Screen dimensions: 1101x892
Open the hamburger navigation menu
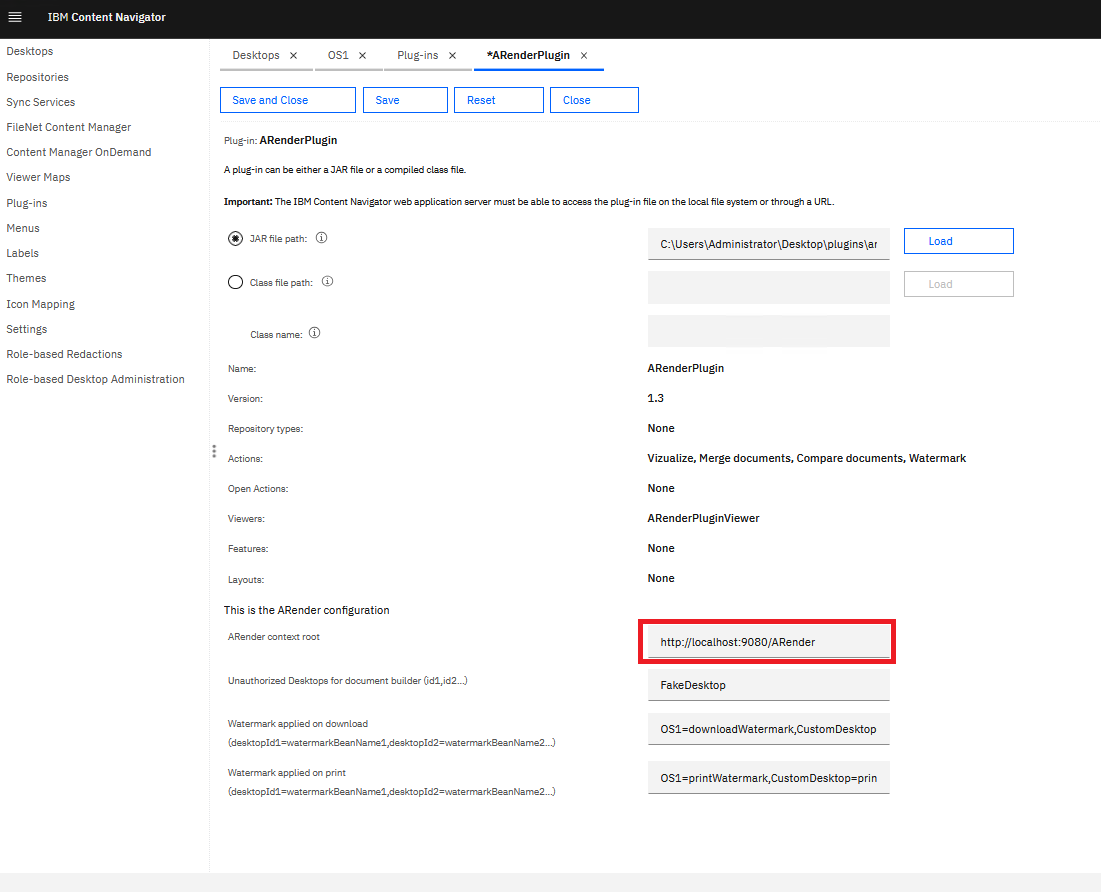pos(15,17)
